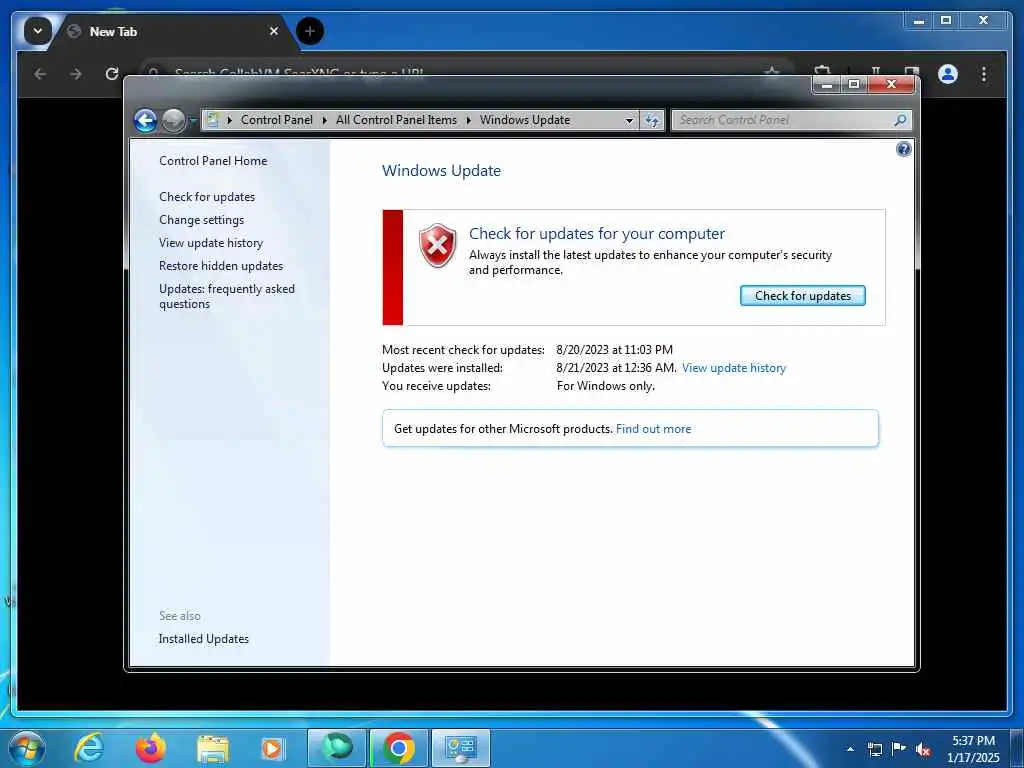This screenshot has width=1024, height=768.
Task: Click the Check for updates button
Action: [803, 296]
